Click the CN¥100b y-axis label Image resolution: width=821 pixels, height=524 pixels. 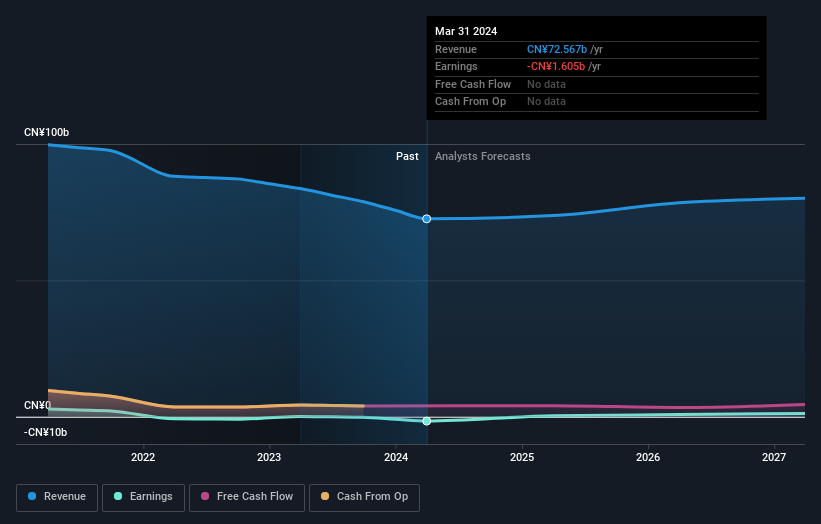click(x=47, y=132)
